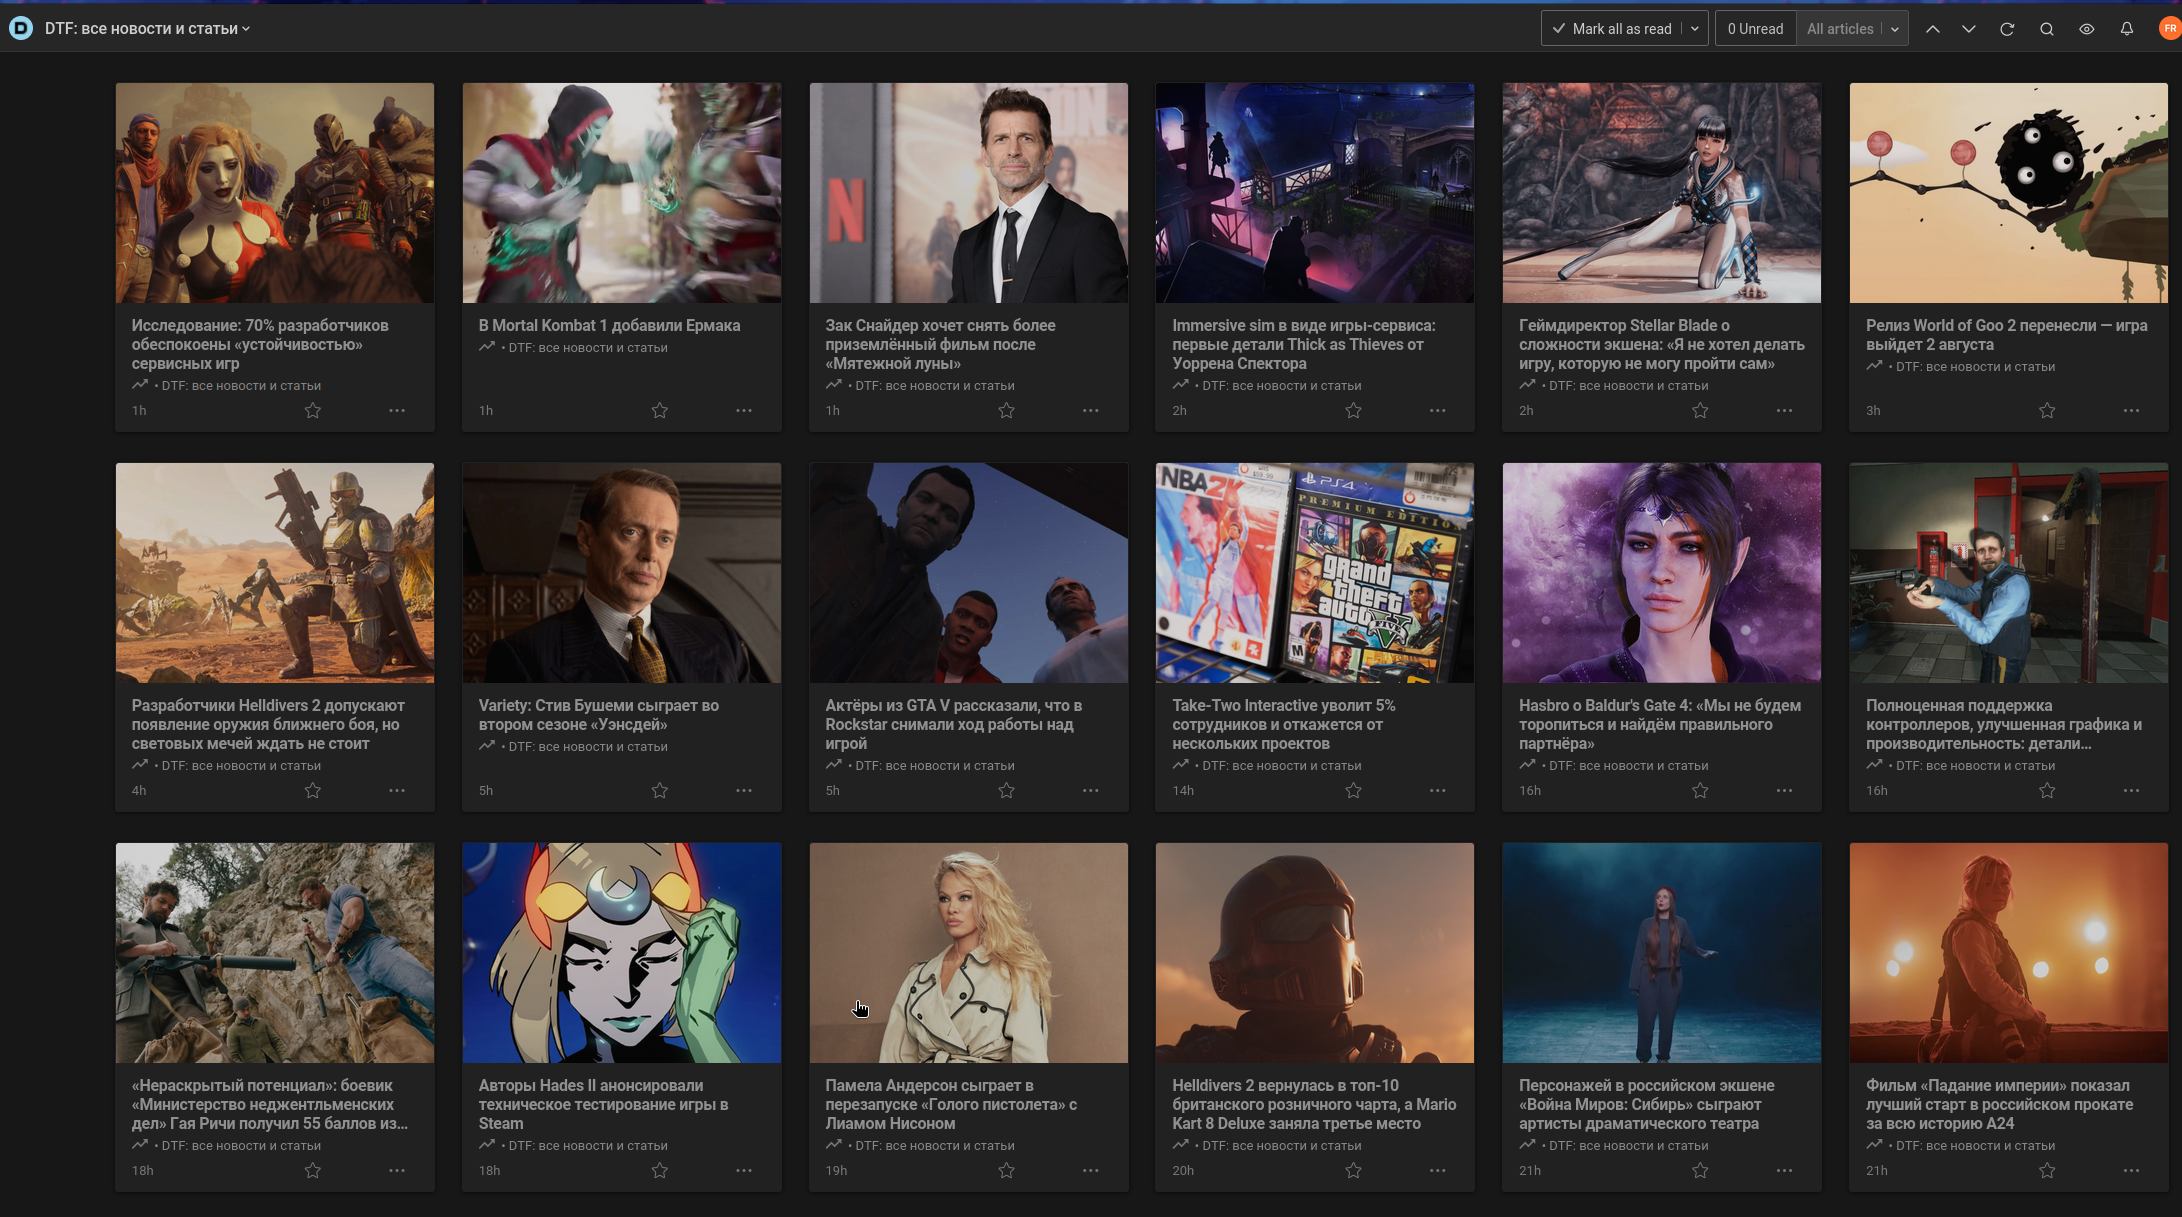Open the Исследование: 70% разработчиков article
This screenshot has height=1217, width=2182.
coord(260,344)
